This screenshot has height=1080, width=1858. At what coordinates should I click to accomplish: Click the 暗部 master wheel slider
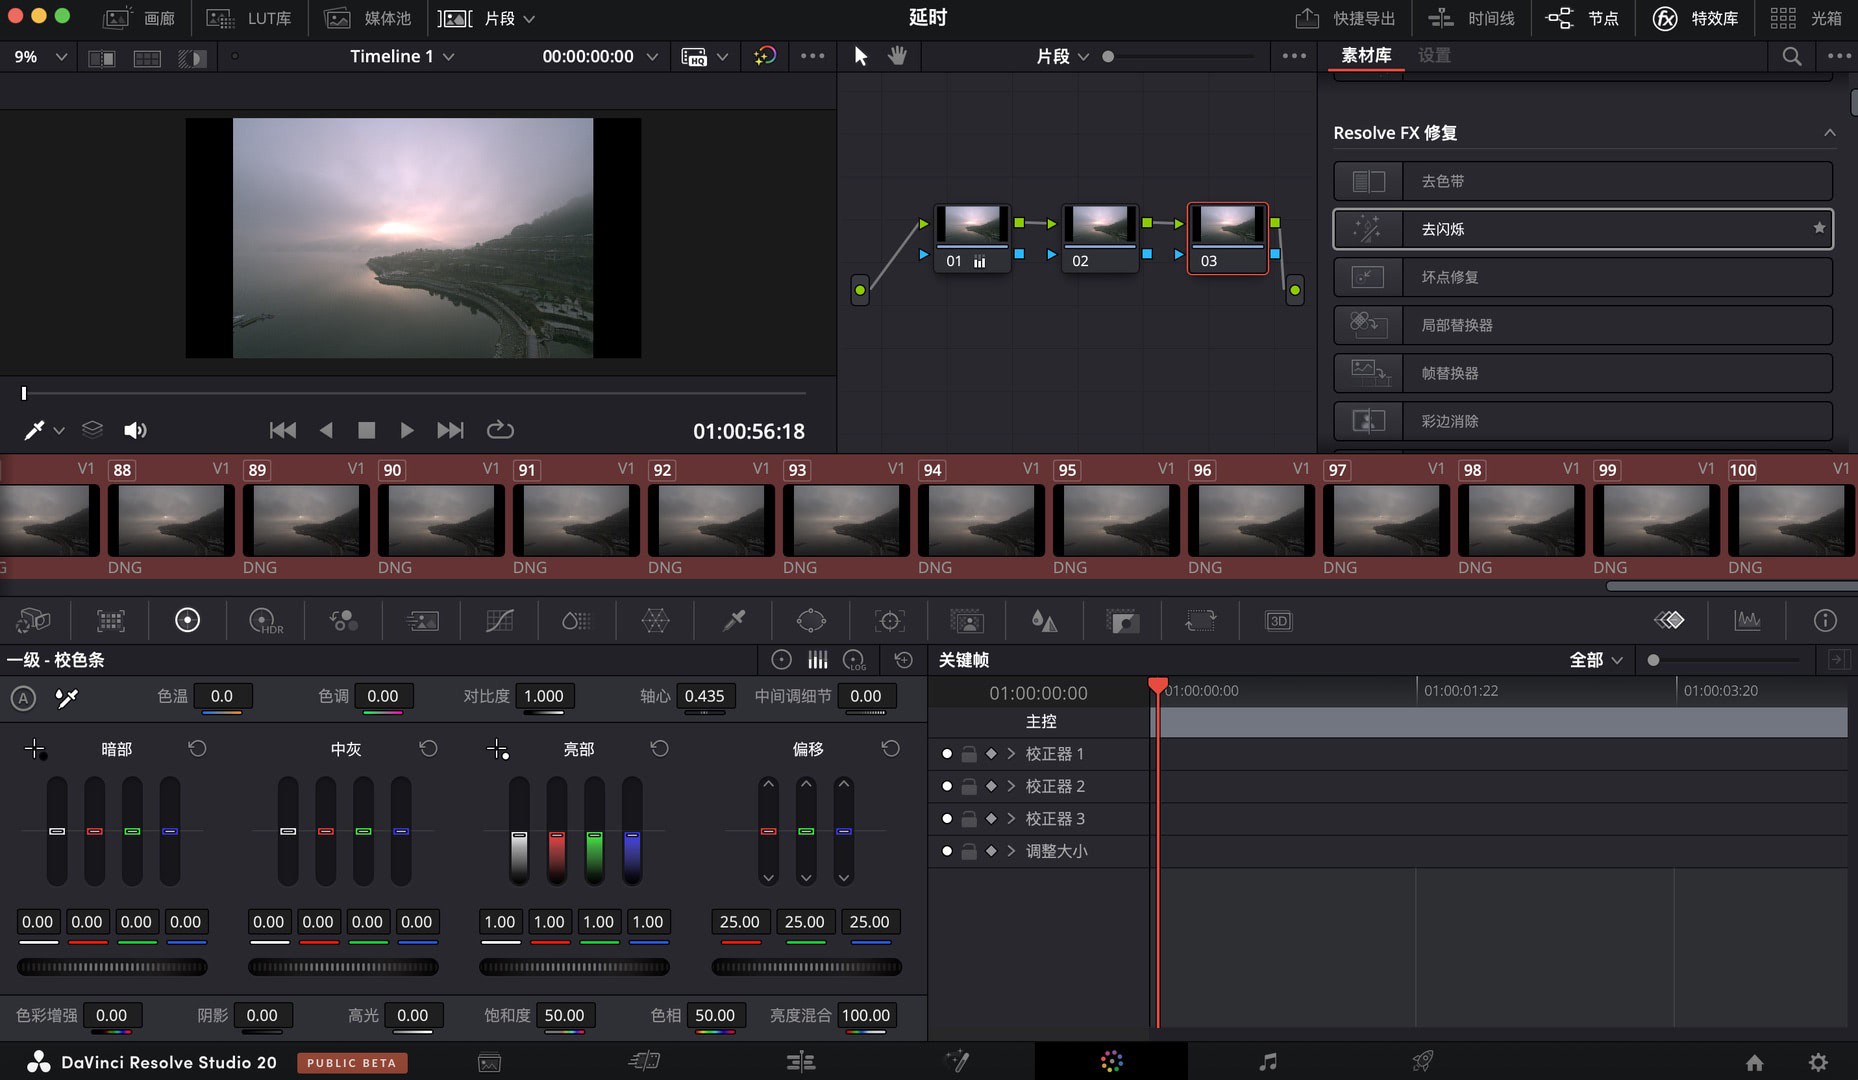pos(112,967)
